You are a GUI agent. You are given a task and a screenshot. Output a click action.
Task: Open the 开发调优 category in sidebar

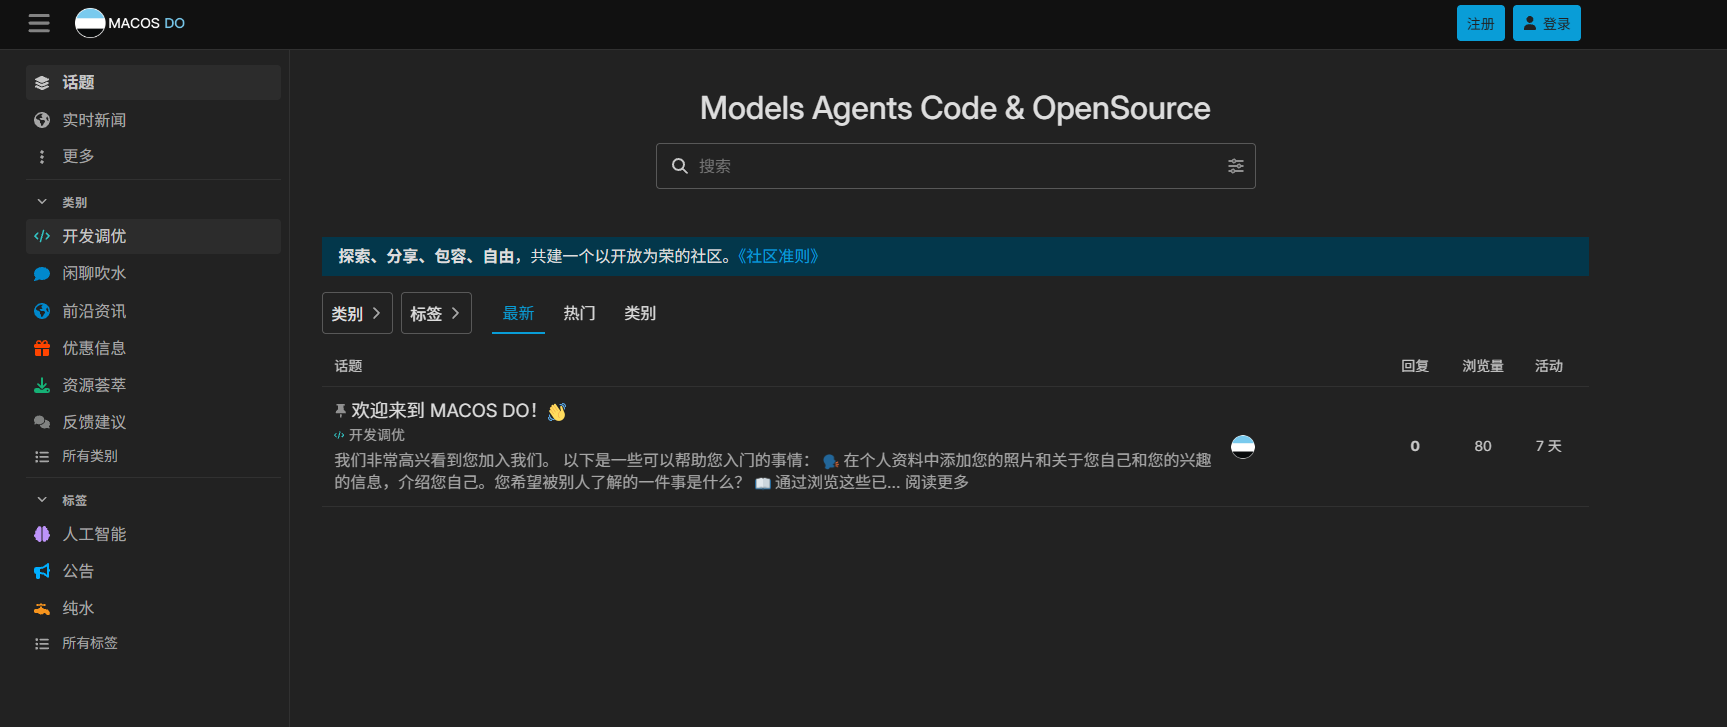click(x=153, y=236)
